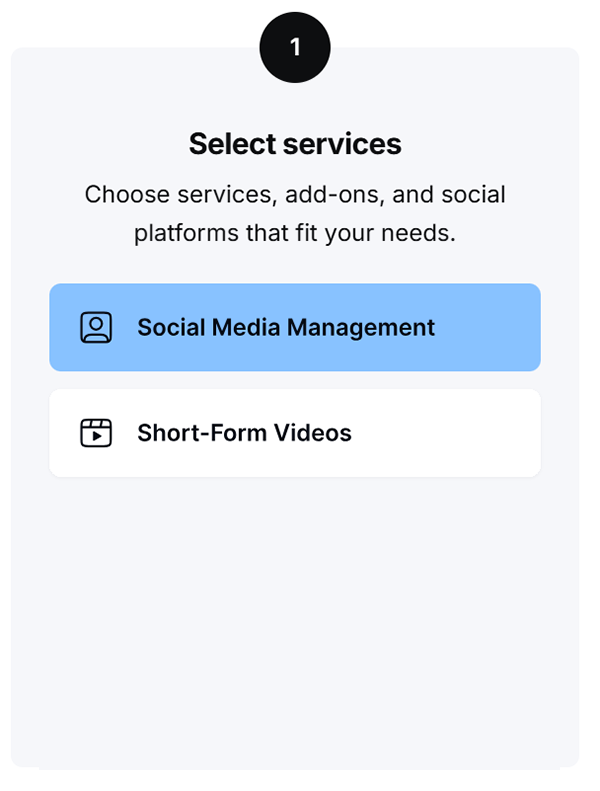Click the 'Choose services, add-ons, and social' text line
The height and width of the screenshot is (791, 600).
pyautogui.click(x=295, y=195)
